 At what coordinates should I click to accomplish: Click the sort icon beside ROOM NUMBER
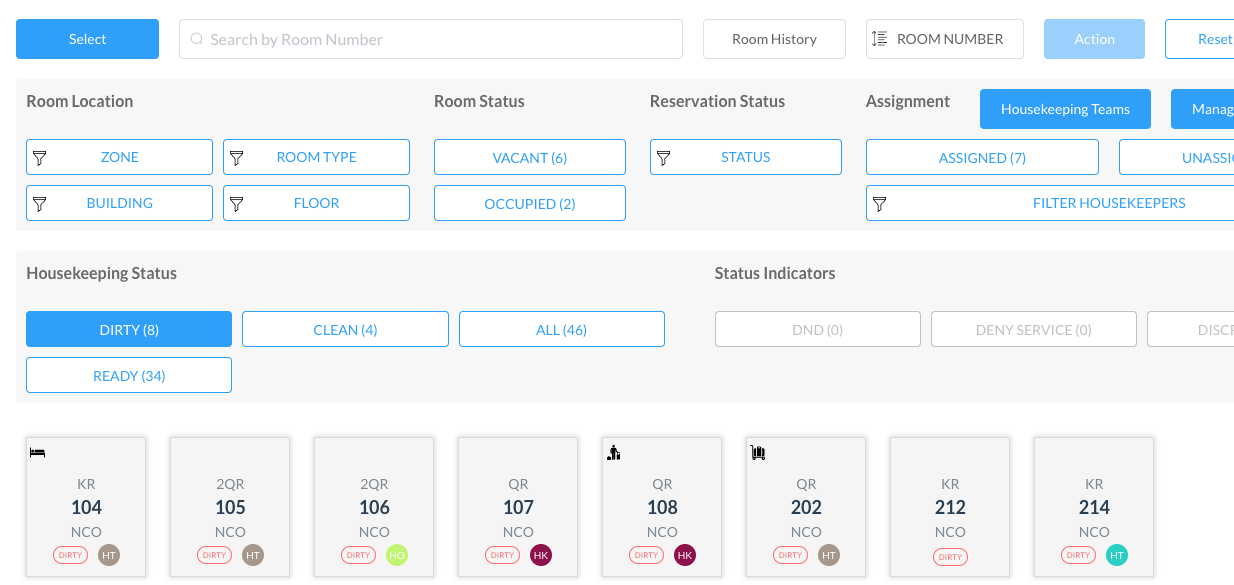tap(879, 39)
